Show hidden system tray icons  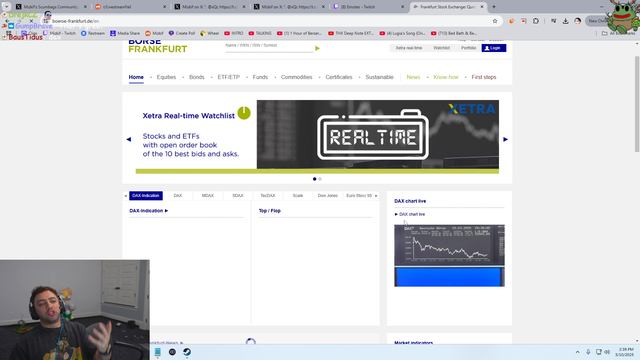tap(577, 352)
